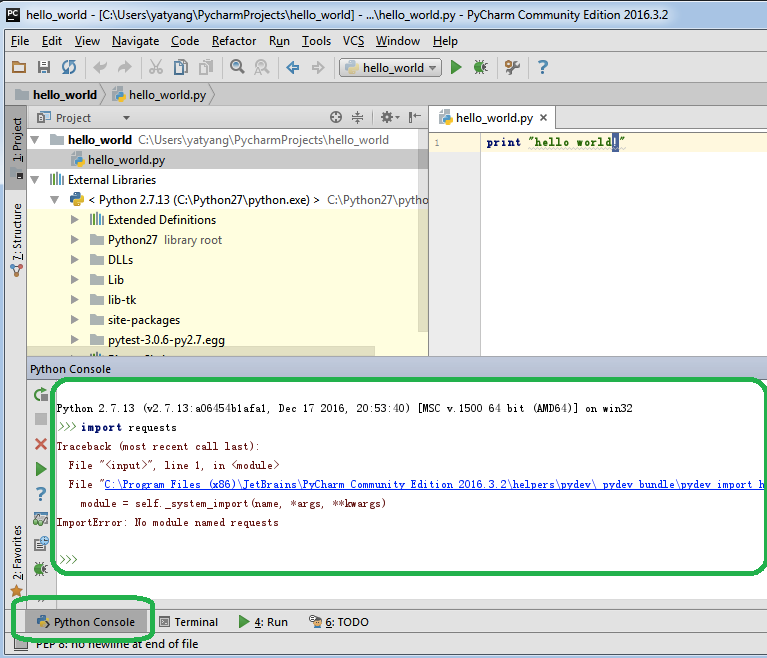Redo with the right curved arrow
This screenshot has height=658, width=767.
[125, 67]
